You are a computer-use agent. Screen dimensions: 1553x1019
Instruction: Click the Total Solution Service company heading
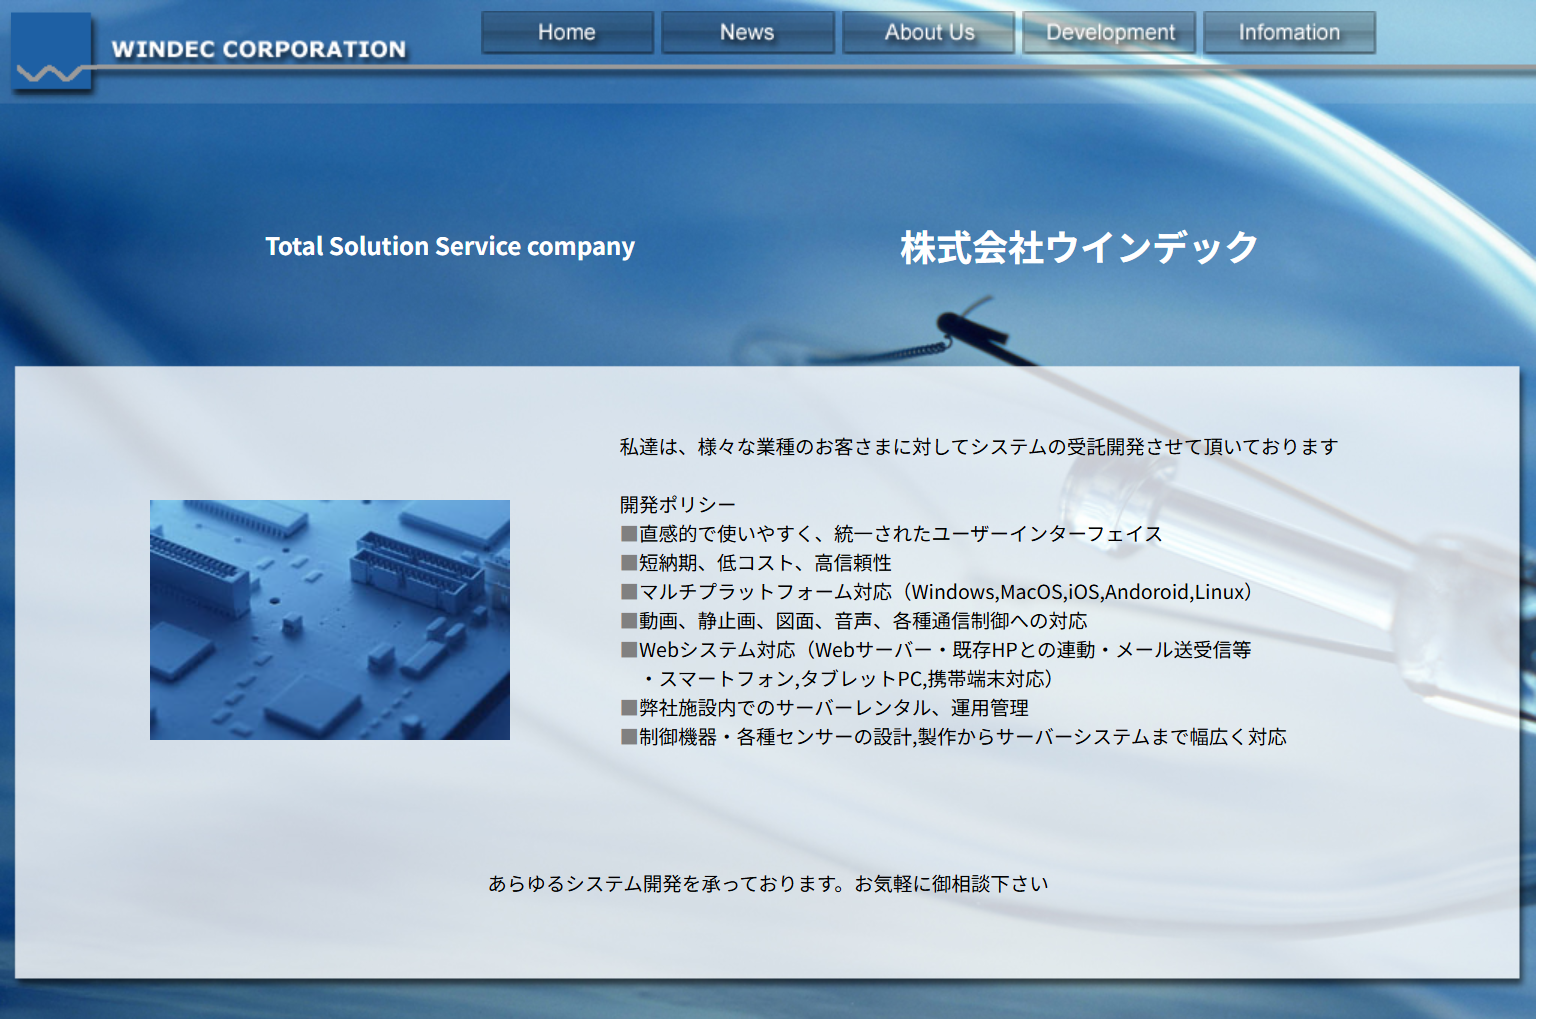450,247
